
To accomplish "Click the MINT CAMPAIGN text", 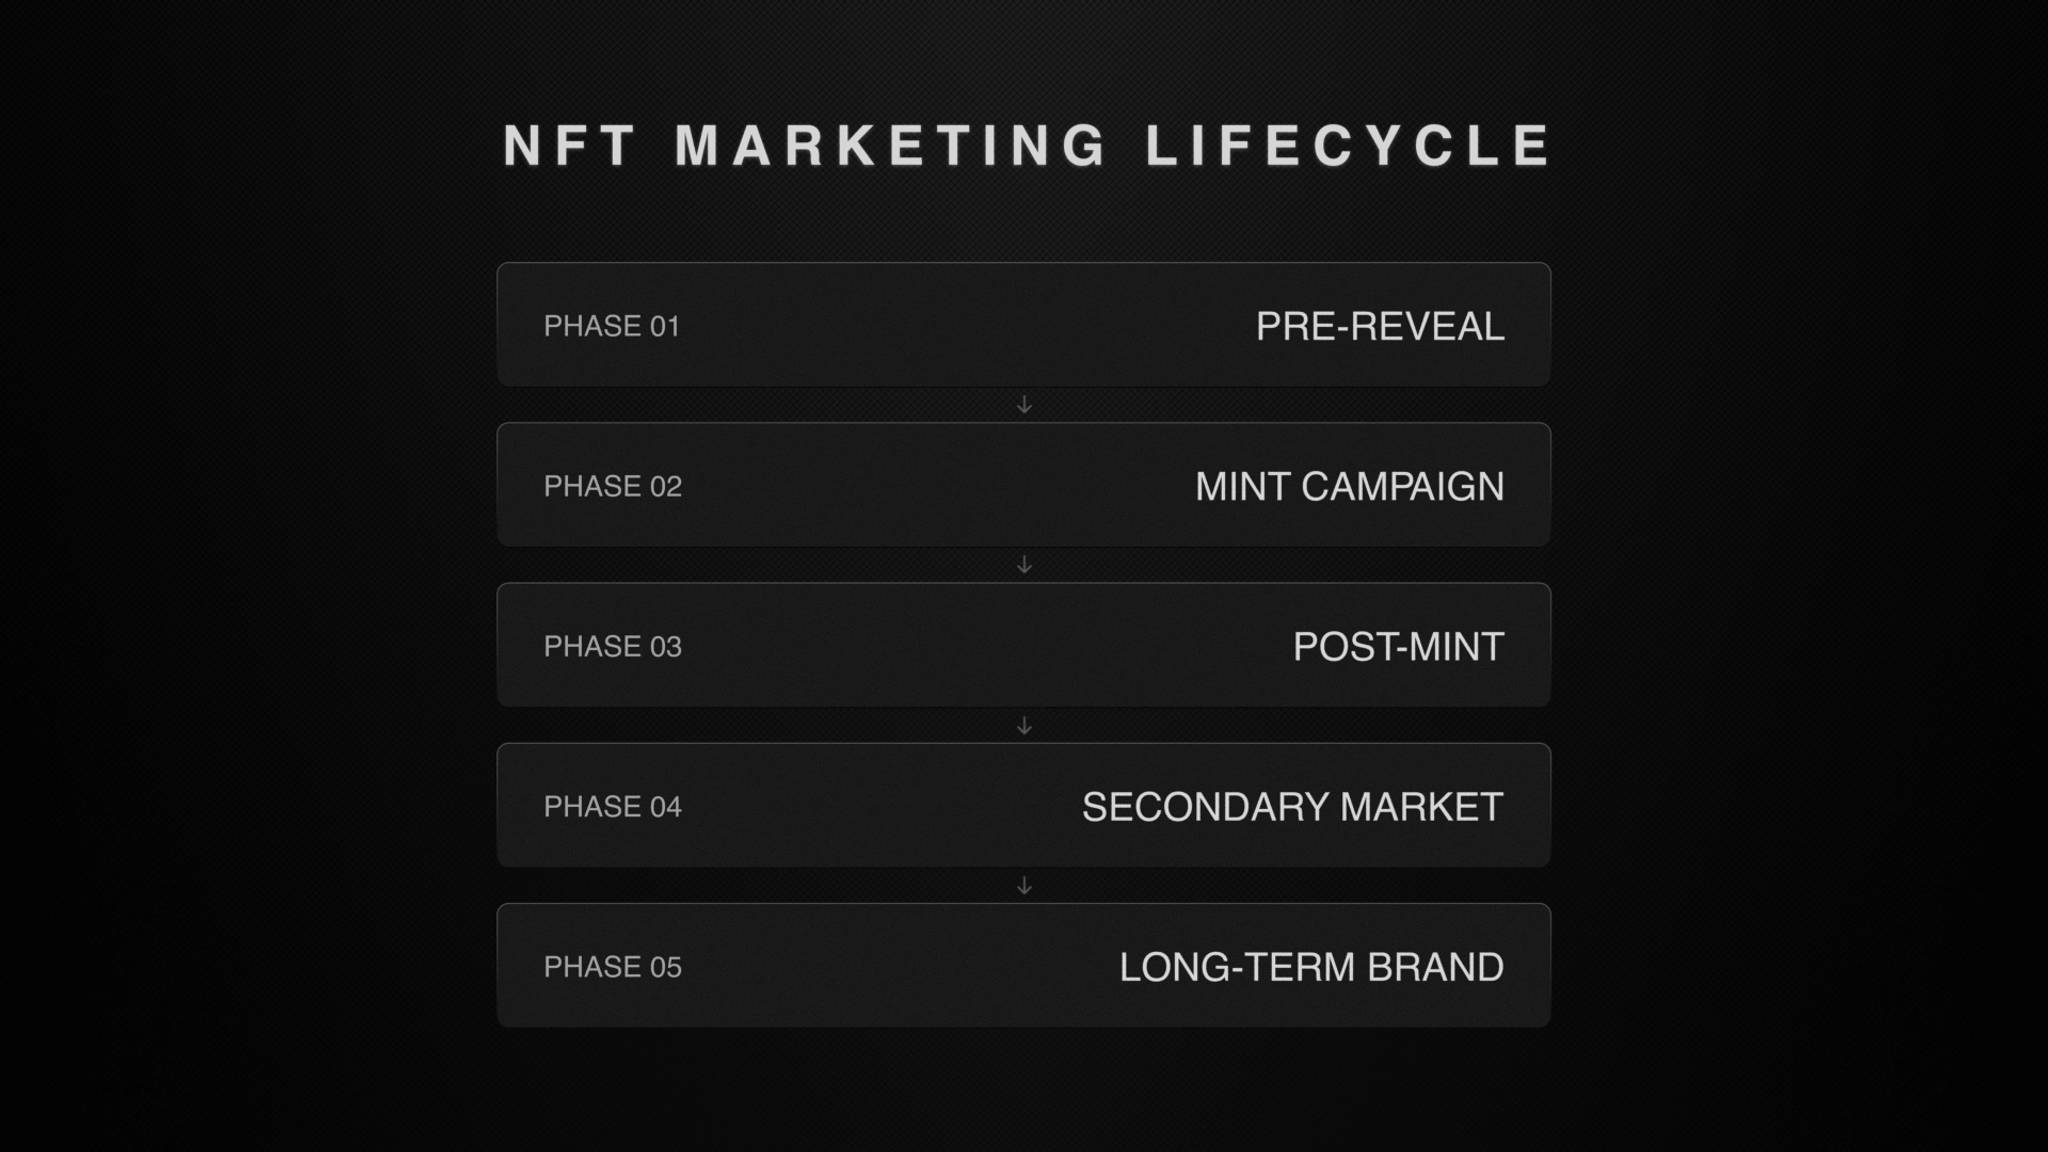I will (x=1350, y=486).
